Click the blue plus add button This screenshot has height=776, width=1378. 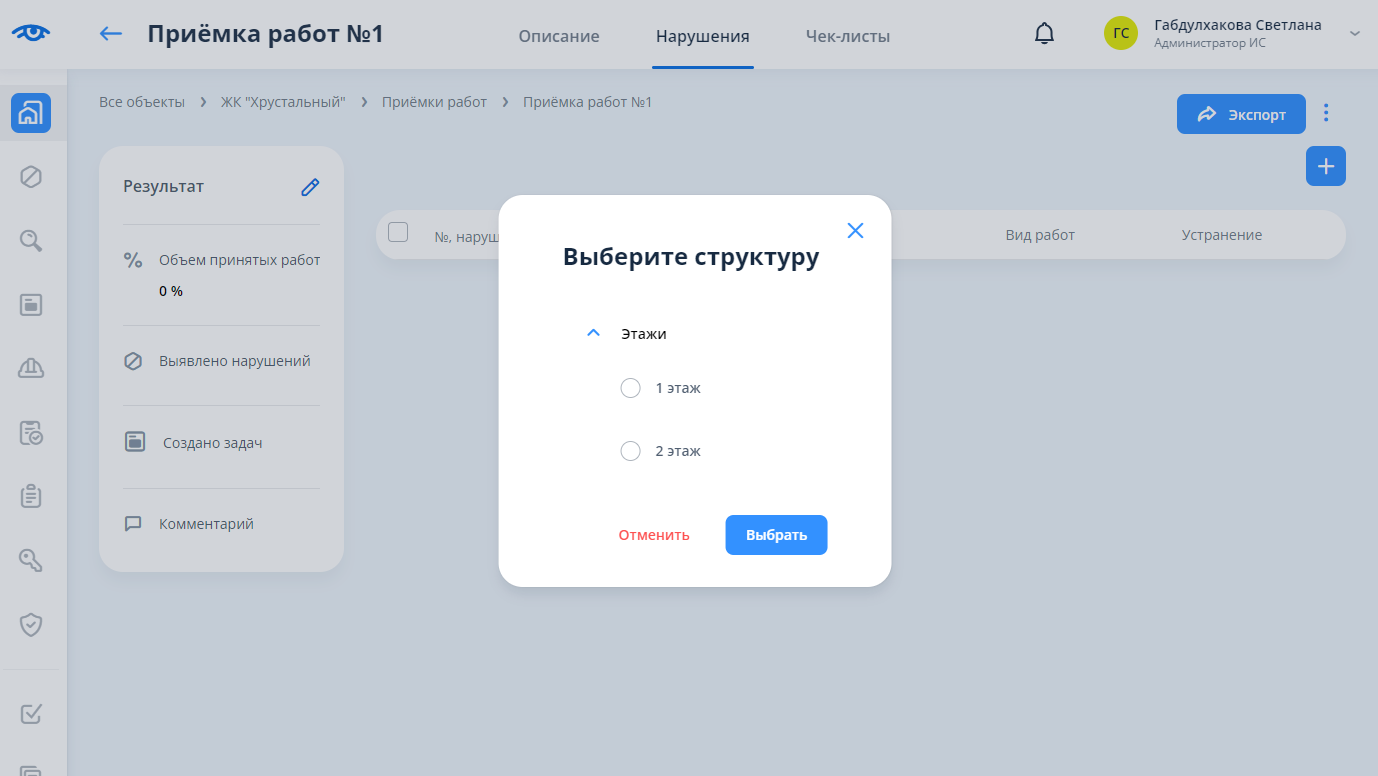(x=1325, y=166)
